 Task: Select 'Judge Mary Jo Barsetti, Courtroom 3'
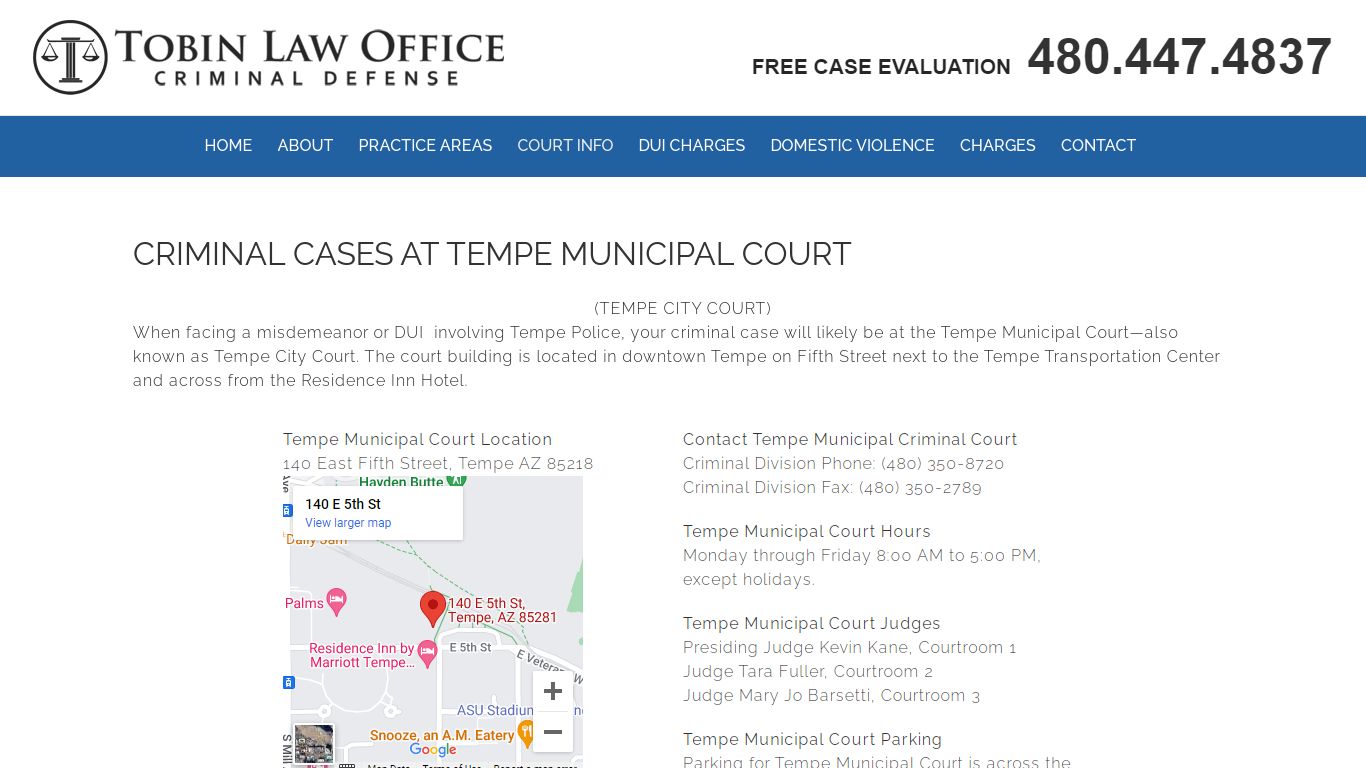tap(831, 696)
